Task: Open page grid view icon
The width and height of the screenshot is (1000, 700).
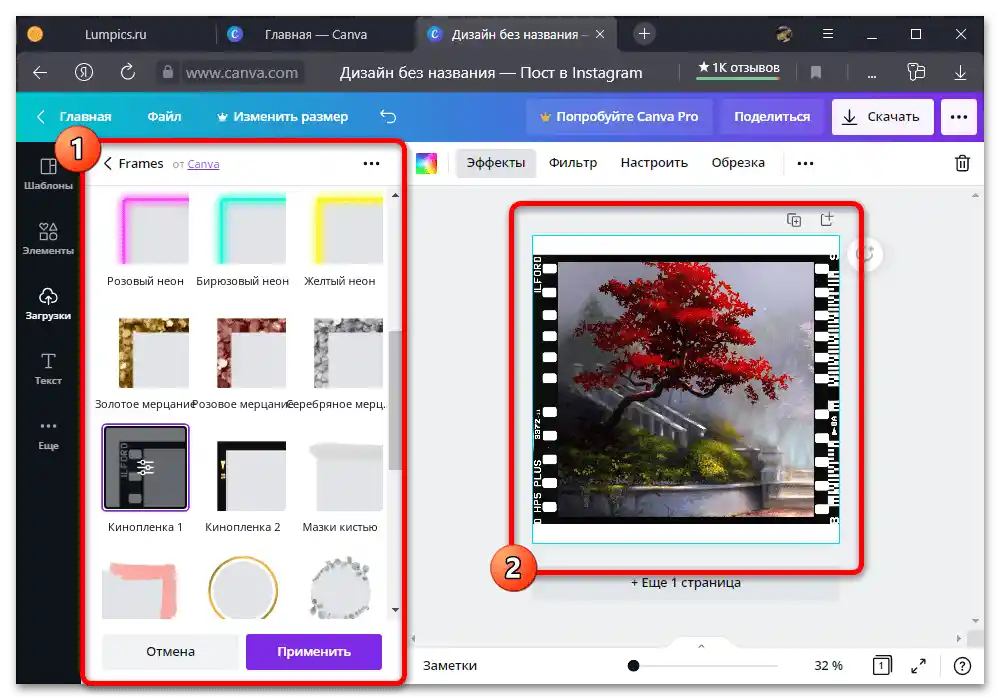Action: click(882, 666)
